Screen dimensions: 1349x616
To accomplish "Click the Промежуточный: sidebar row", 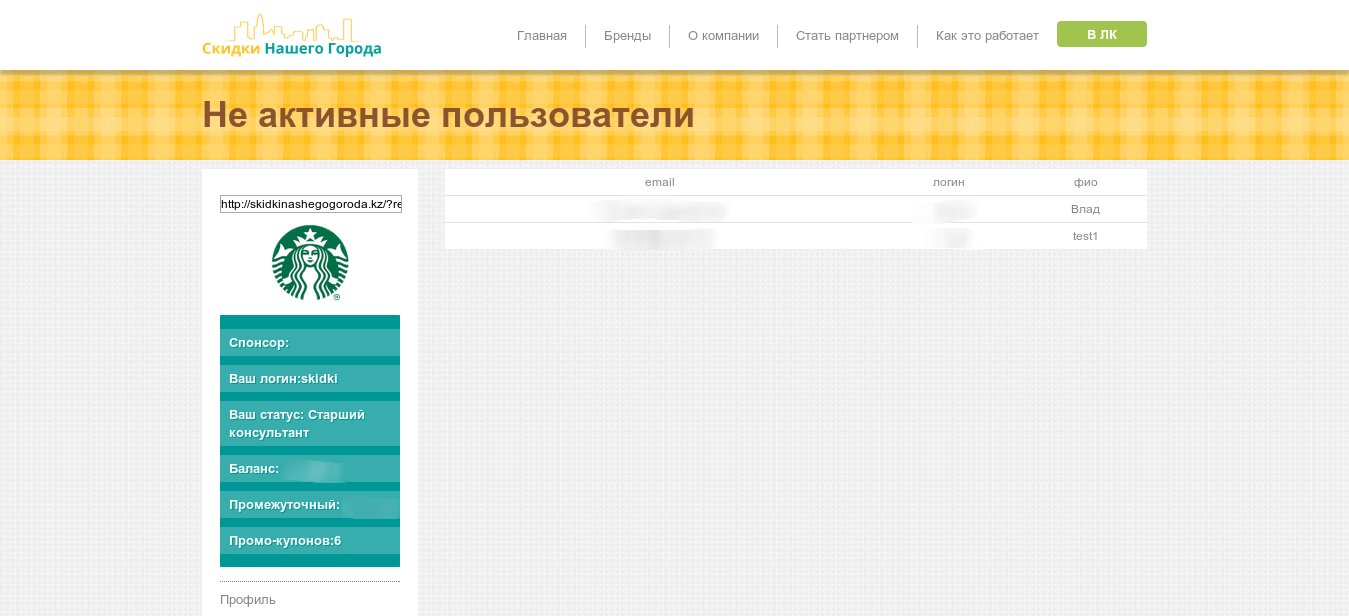I will (x=310, y=504).
